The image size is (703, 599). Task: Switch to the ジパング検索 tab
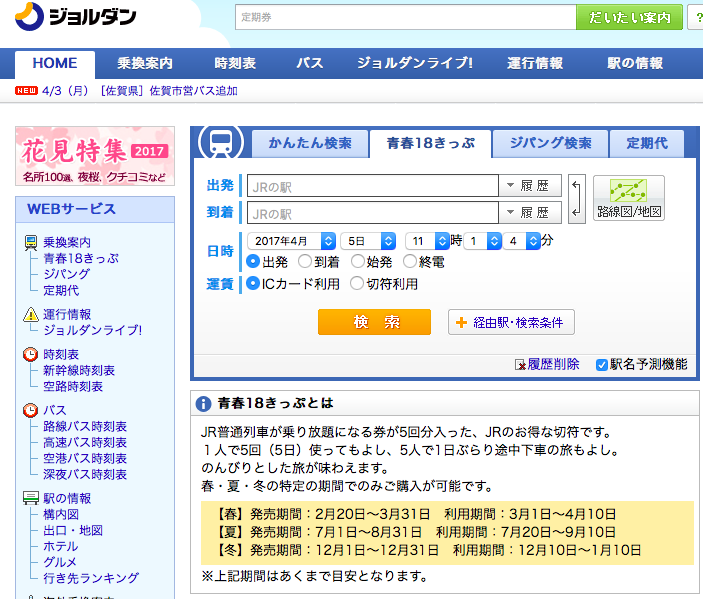click(551, 143)
